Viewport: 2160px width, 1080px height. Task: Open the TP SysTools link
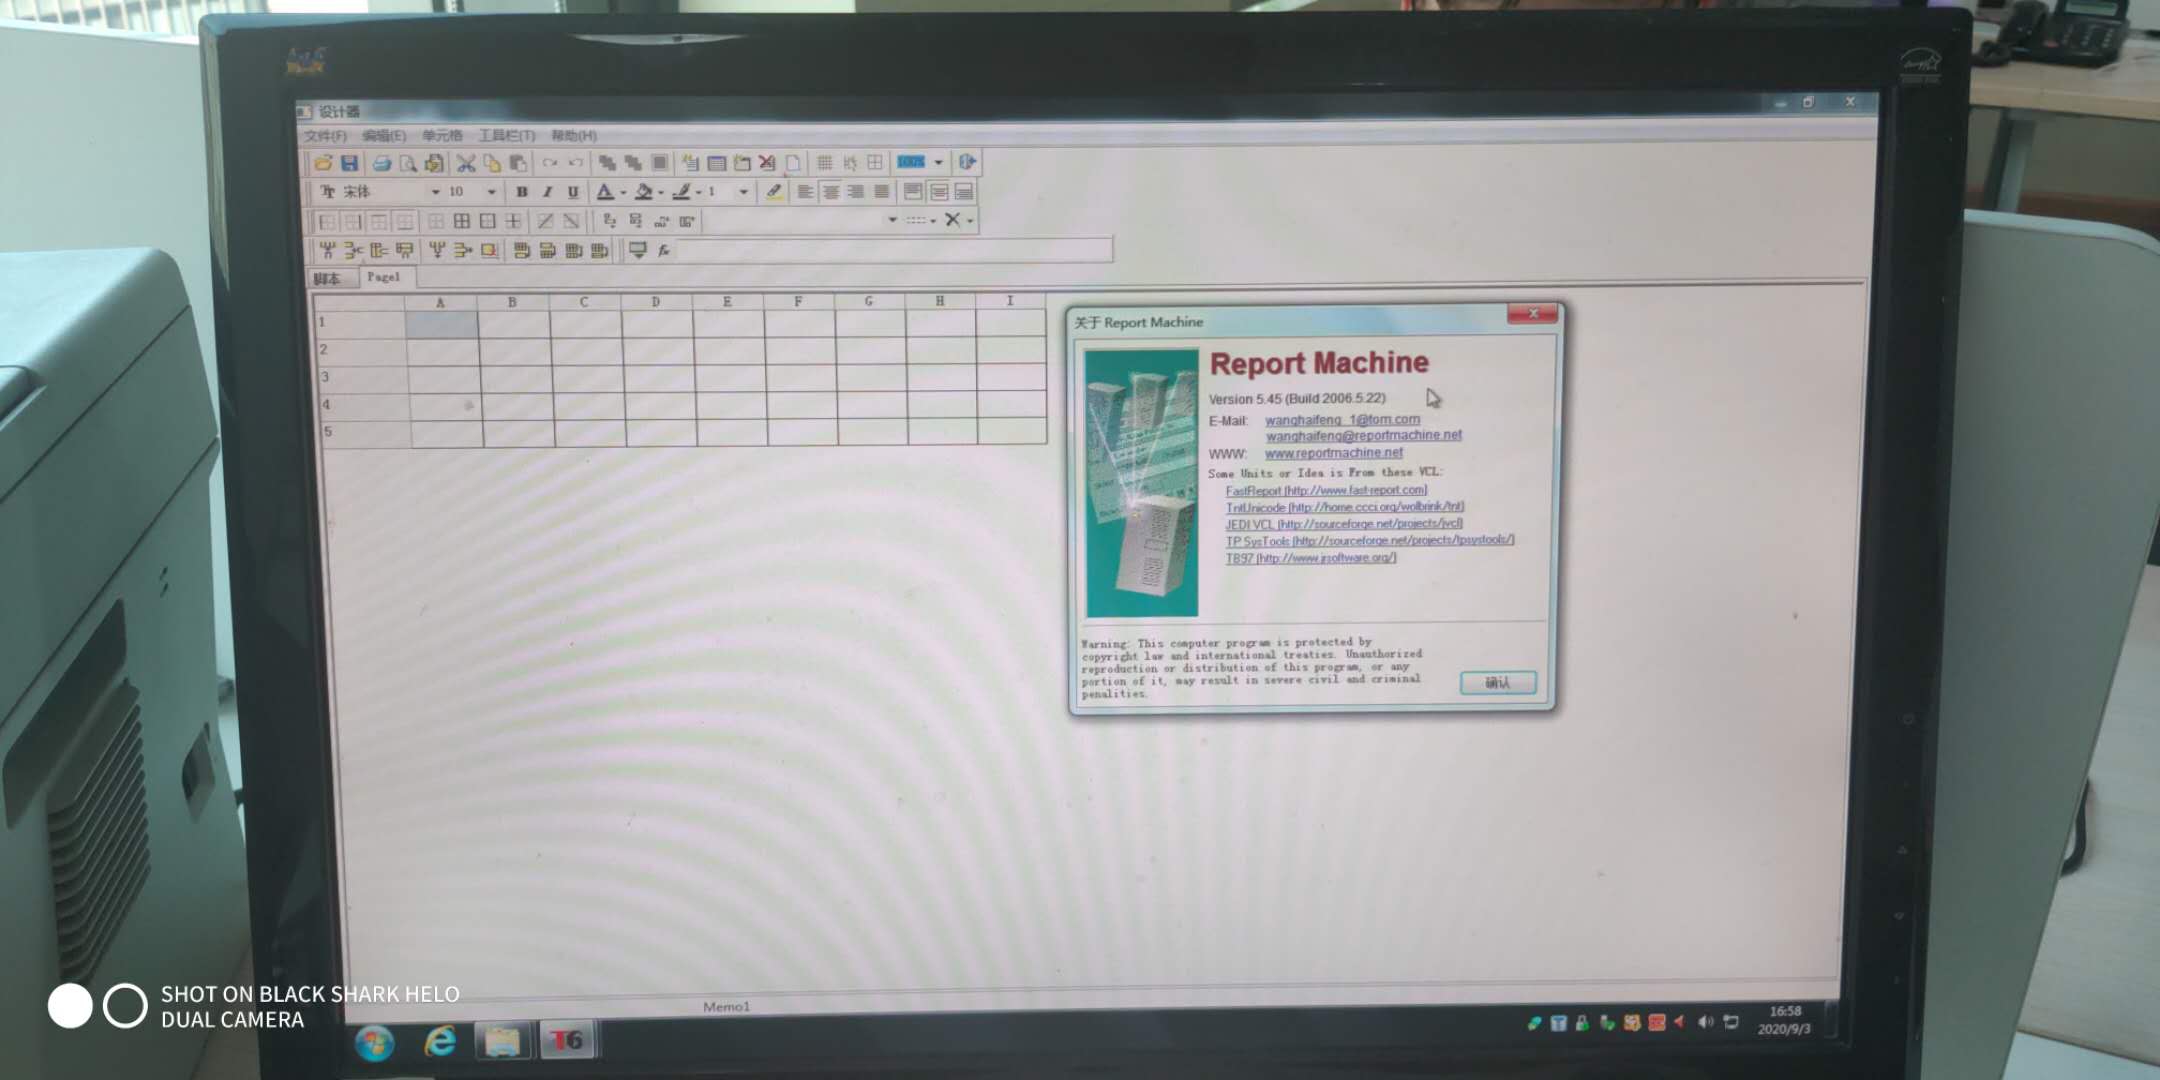1370,541
